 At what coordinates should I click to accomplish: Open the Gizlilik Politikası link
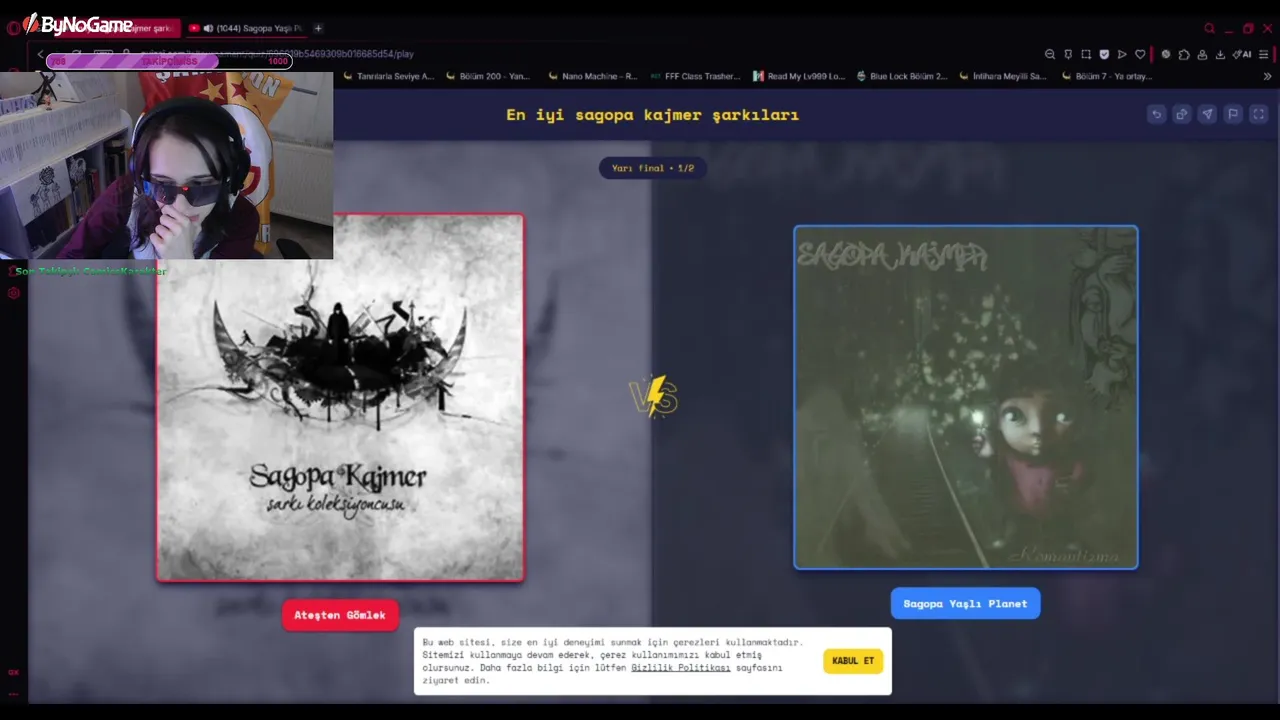(680, 667)
